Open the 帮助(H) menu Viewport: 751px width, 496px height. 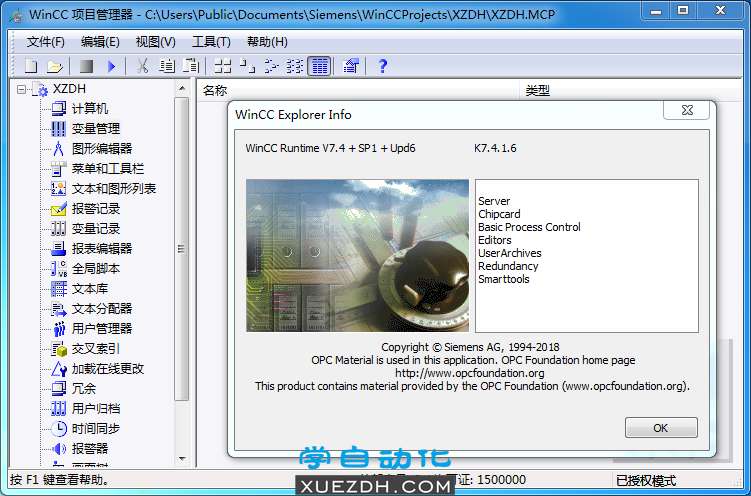click(267, 42)
